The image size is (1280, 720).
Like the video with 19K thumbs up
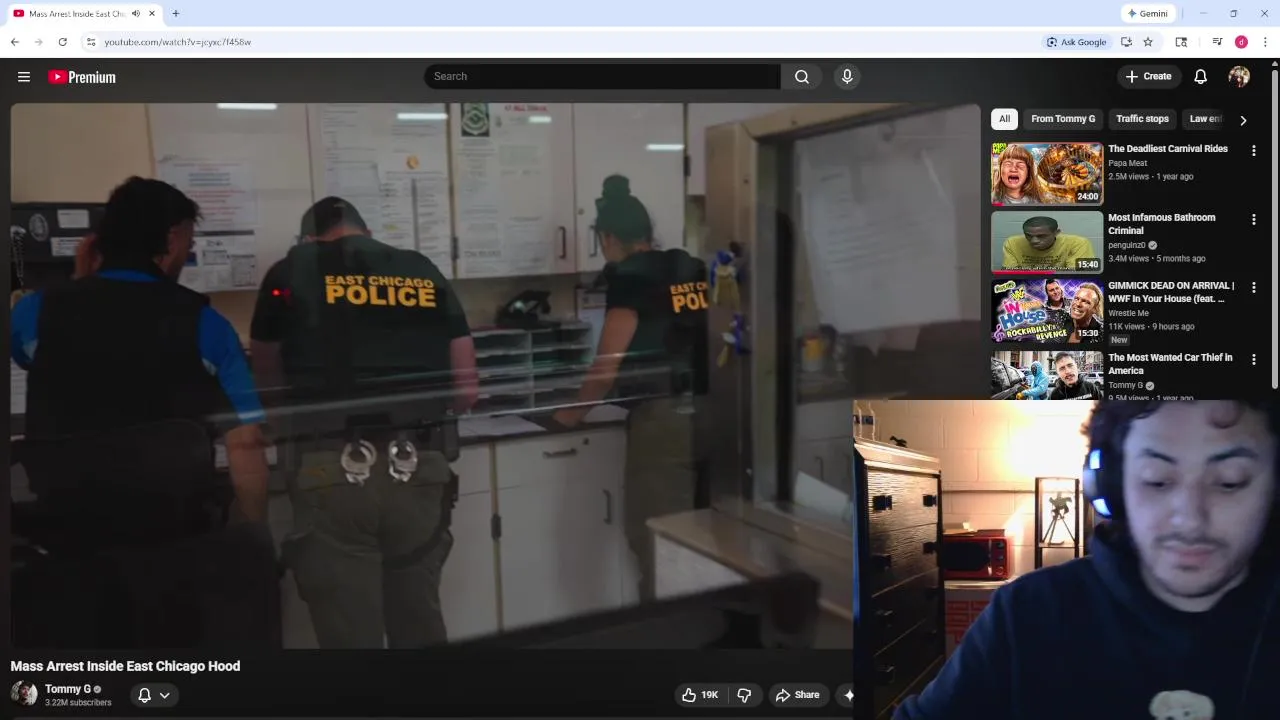tap(700, 695)
